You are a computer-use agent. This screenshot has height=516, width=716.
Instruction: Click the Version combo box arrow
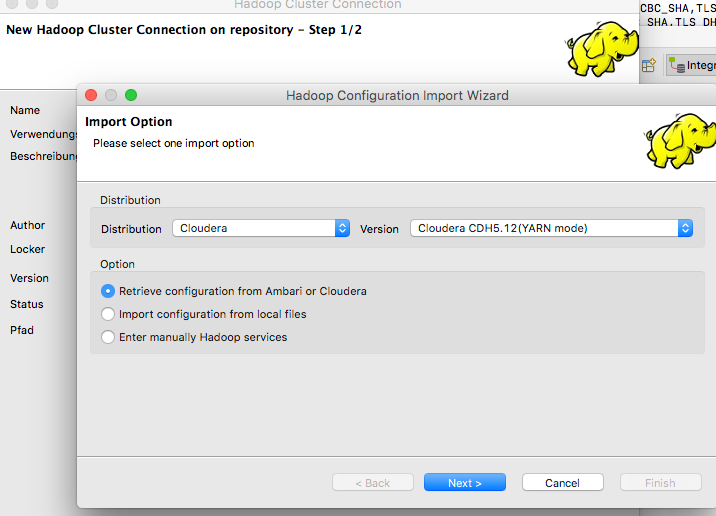point(685,228)
